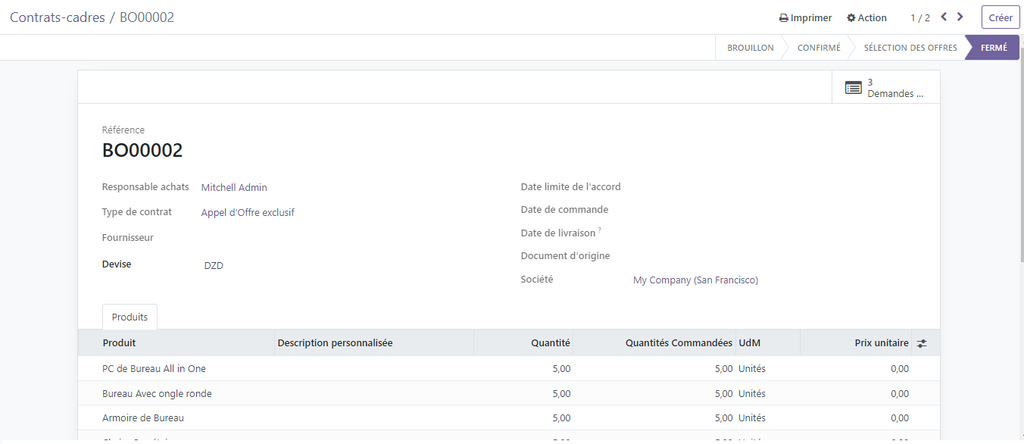
Task: Open Mitchell Admin responsible link
Action: click(234, 187)
